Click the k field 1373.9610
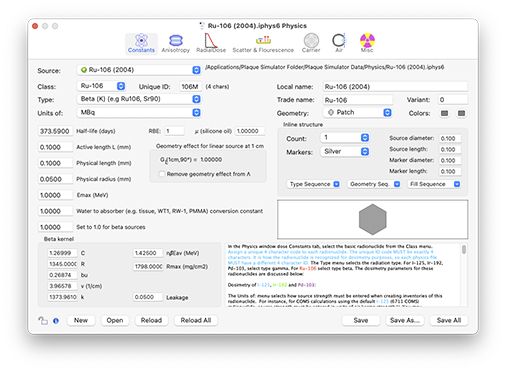 coord(62,297)
